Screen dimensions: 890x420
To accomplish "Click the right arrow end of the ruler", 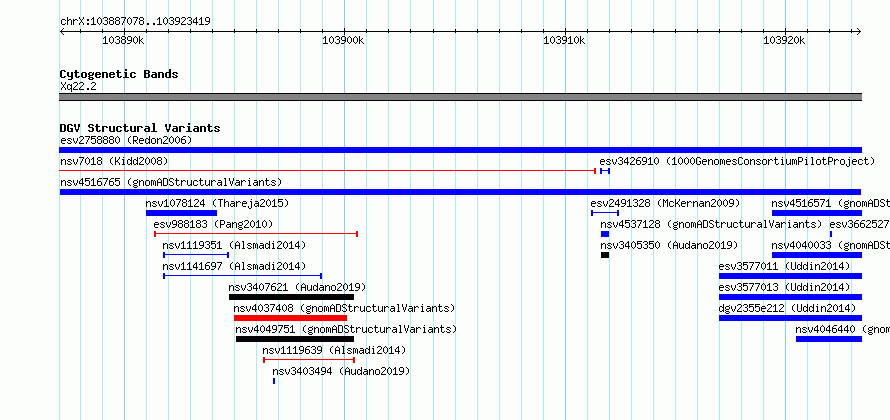I will 858,32.
